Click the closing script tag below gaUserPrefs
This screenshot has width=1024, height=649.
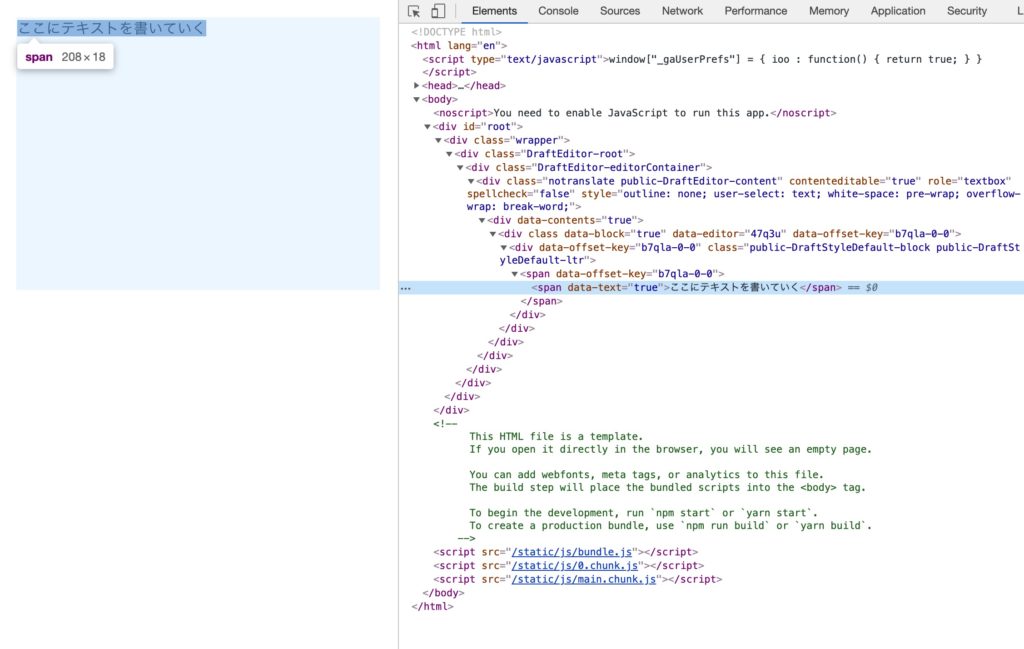tap(449, 72)
